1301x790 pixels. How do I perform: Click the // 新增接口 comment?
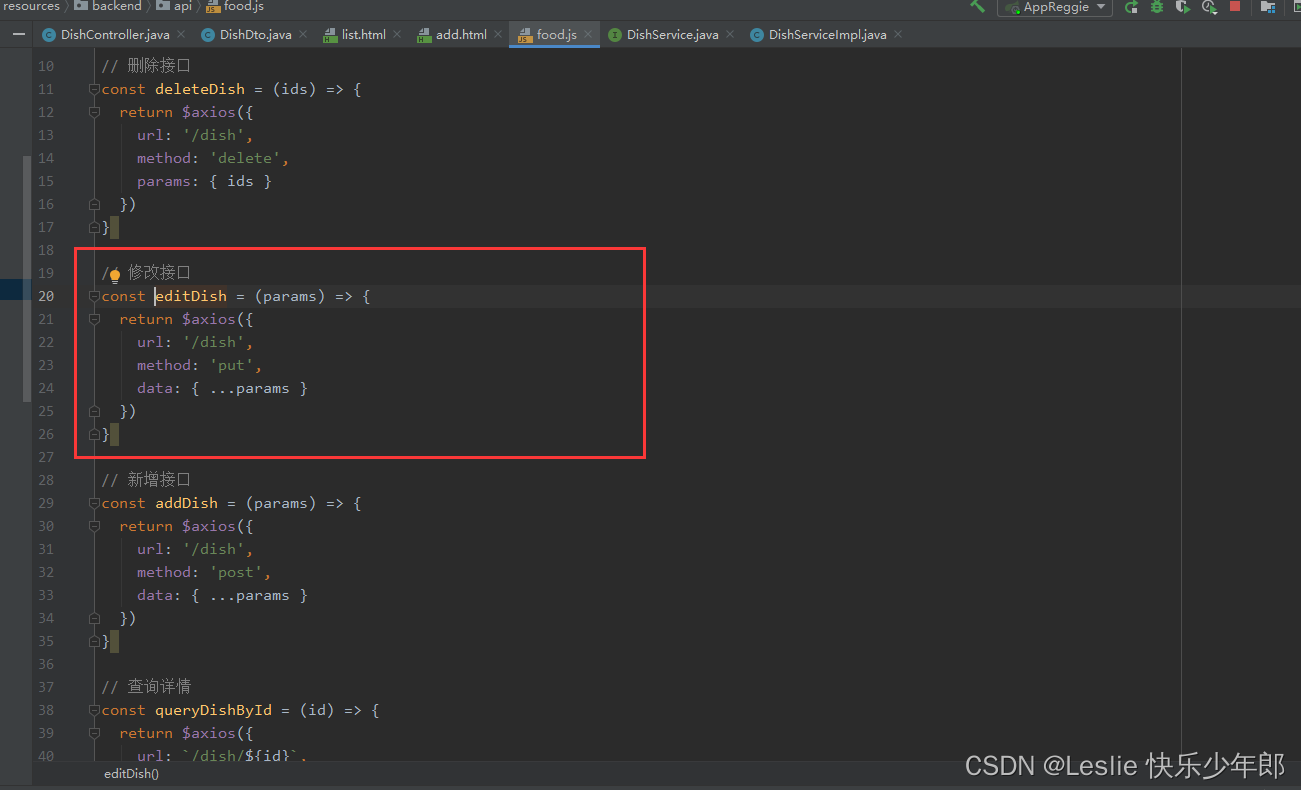tap(146, 480)
